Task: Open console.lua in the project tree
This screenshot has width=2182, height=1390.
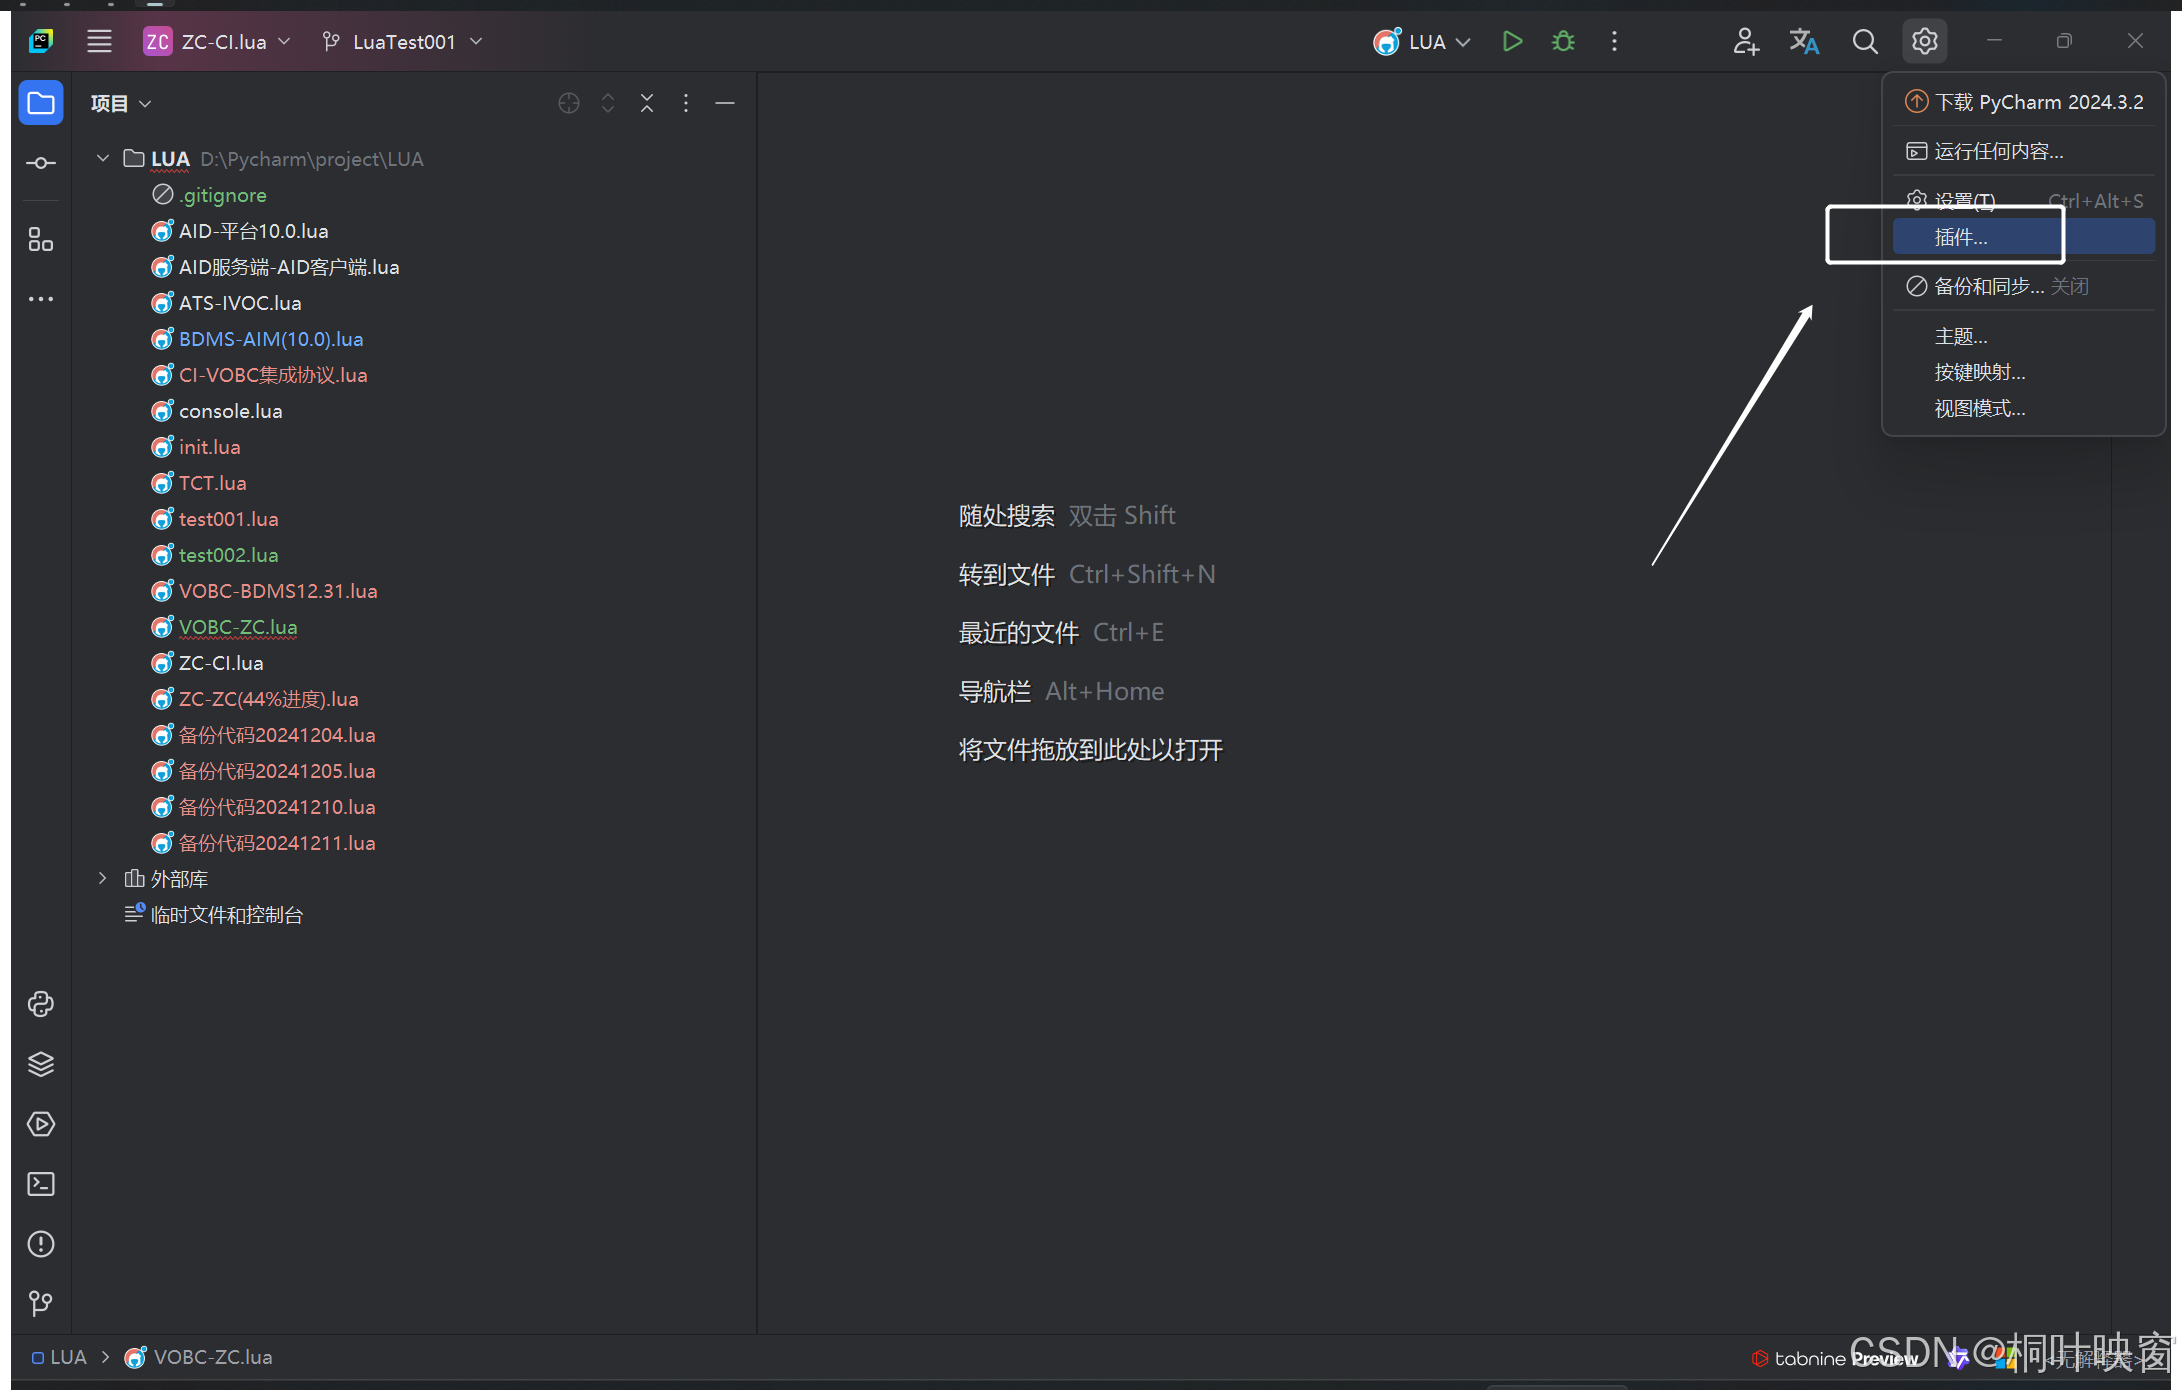Action: click(x=230, y=411)
